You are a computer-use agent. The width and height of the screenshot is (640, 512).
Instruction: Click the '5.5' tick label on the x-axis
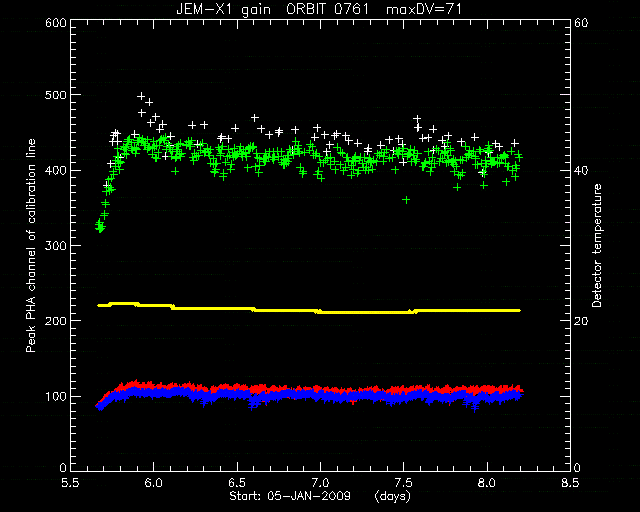[x=70, y=483]
